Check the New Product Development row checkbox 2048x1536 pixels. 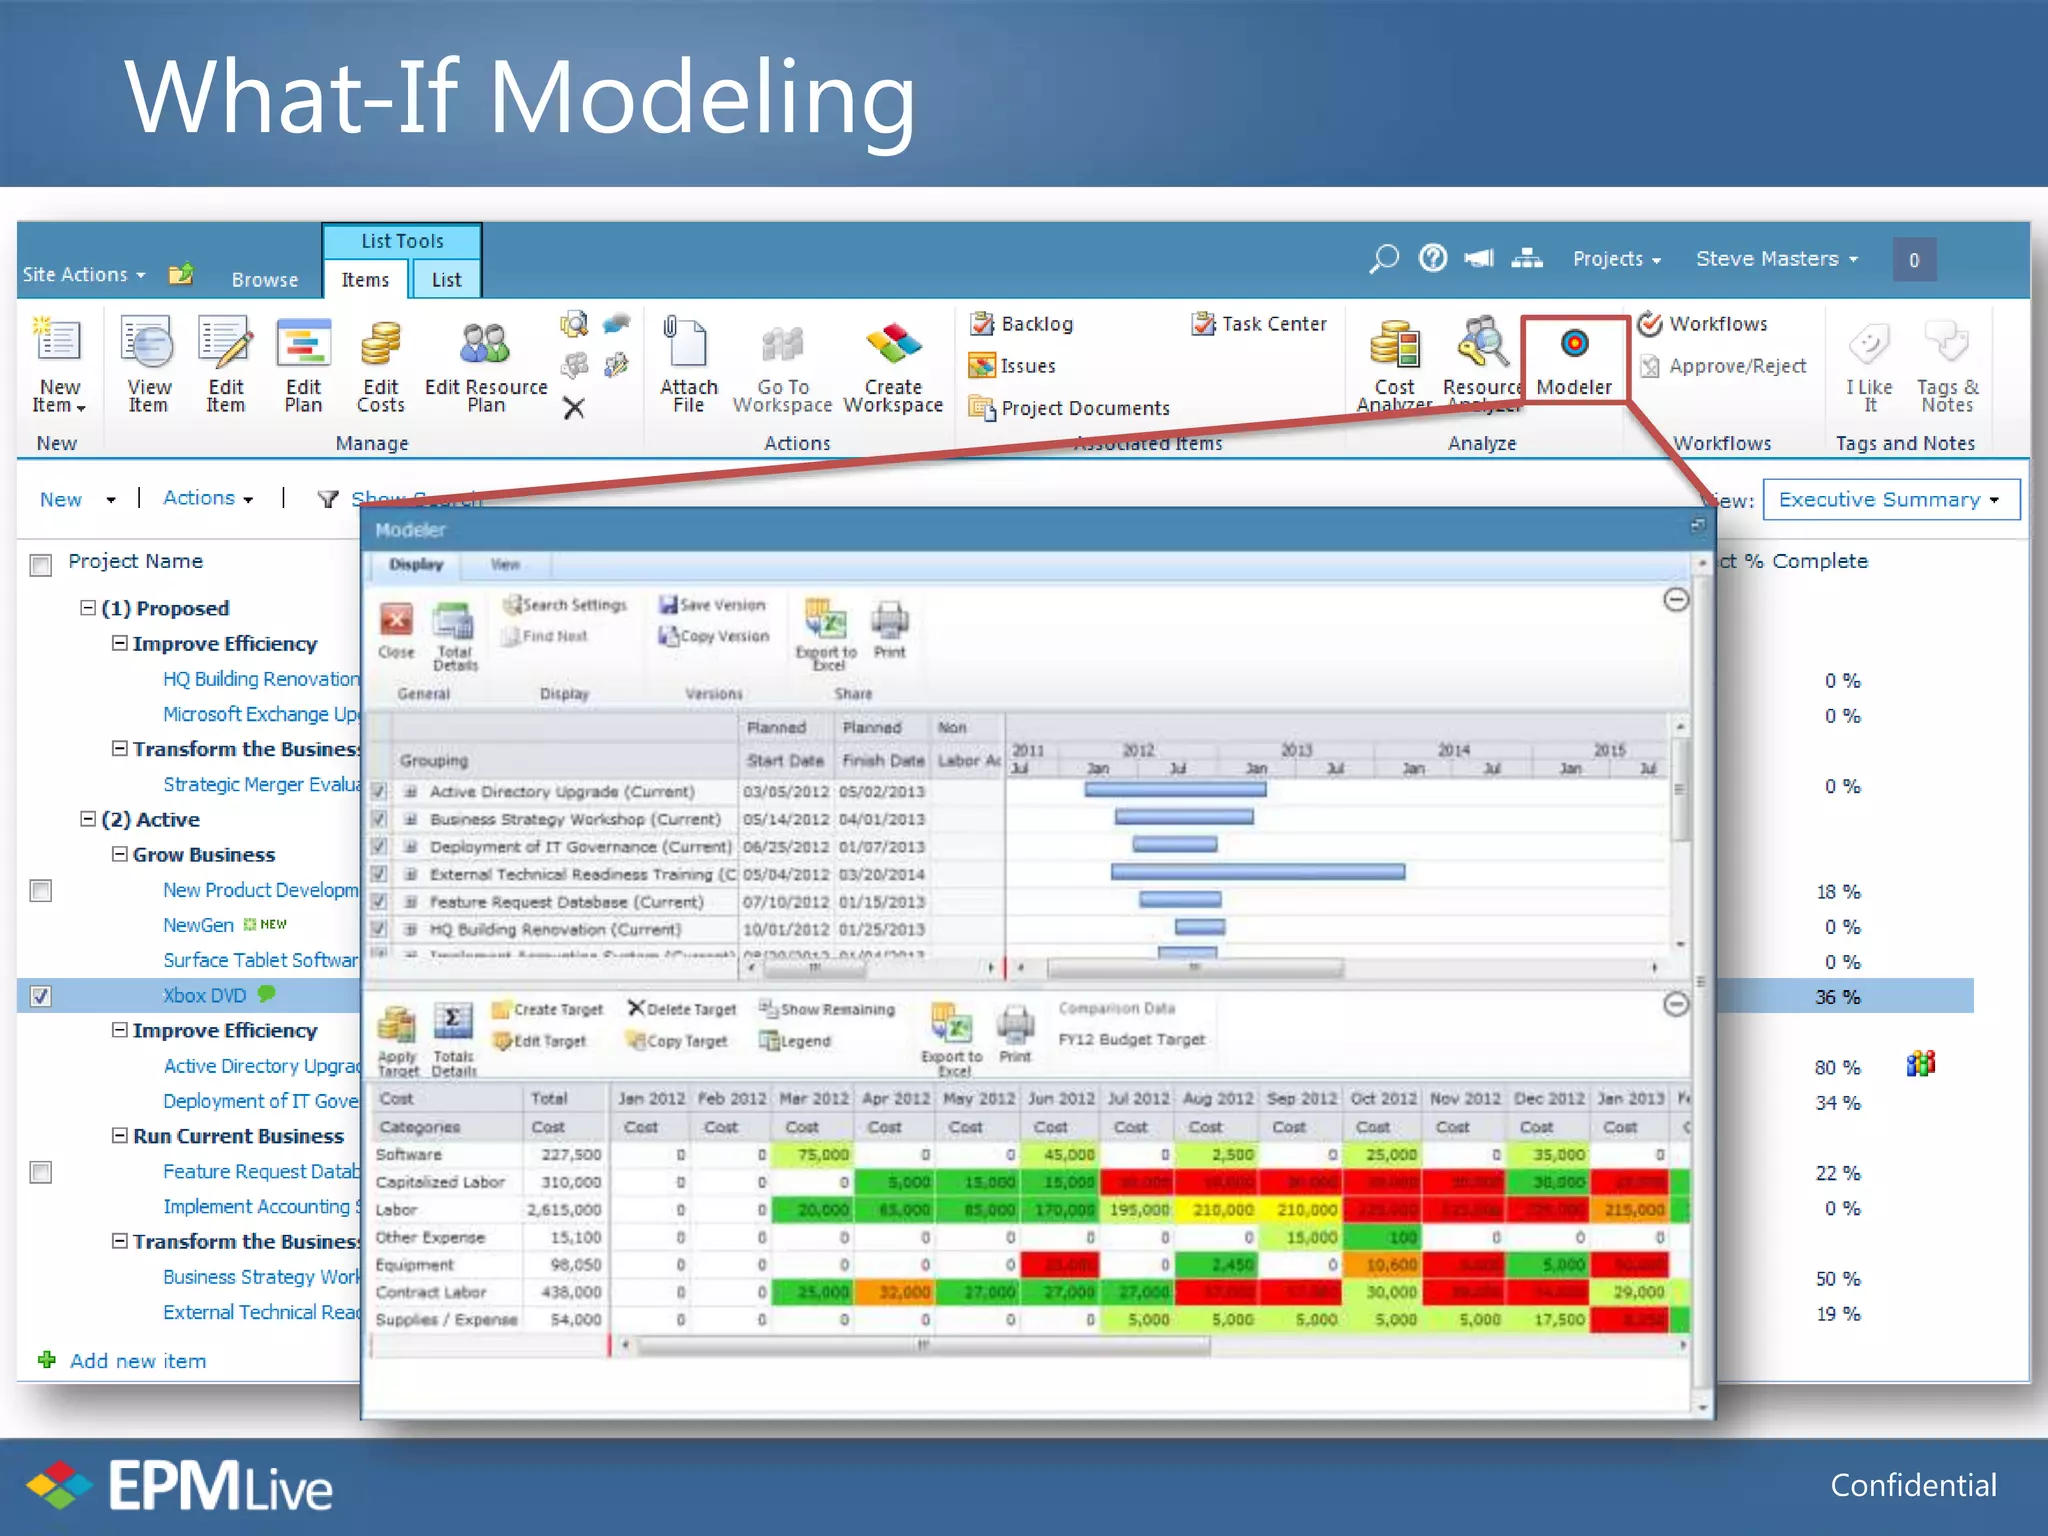[41, 890]
